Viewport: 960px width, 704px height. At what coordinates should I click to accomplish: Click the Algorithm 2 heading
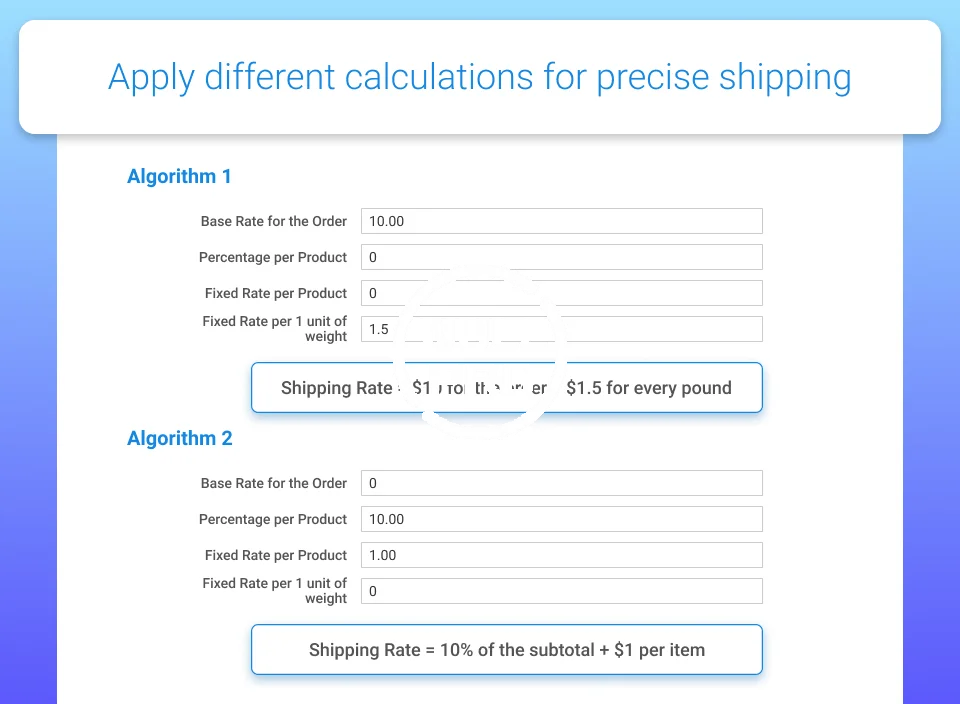179,439
